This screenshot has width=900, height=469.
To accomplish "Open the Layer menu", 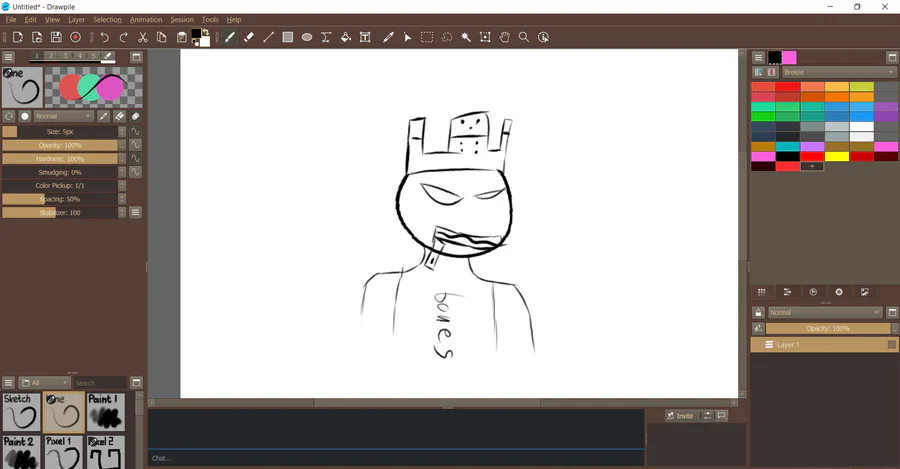I will coord(76,20).
